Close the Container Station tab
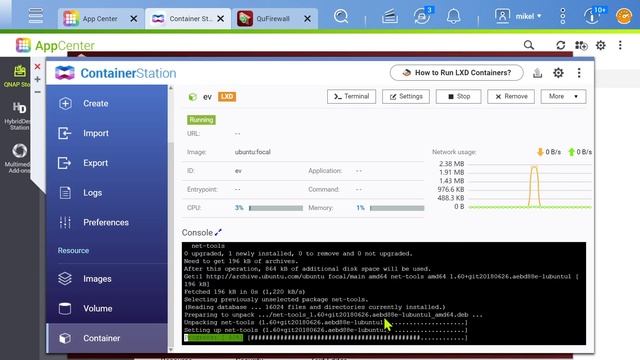Image resolution: width=640 pixels, height=360 pixels. coord(220,19)
